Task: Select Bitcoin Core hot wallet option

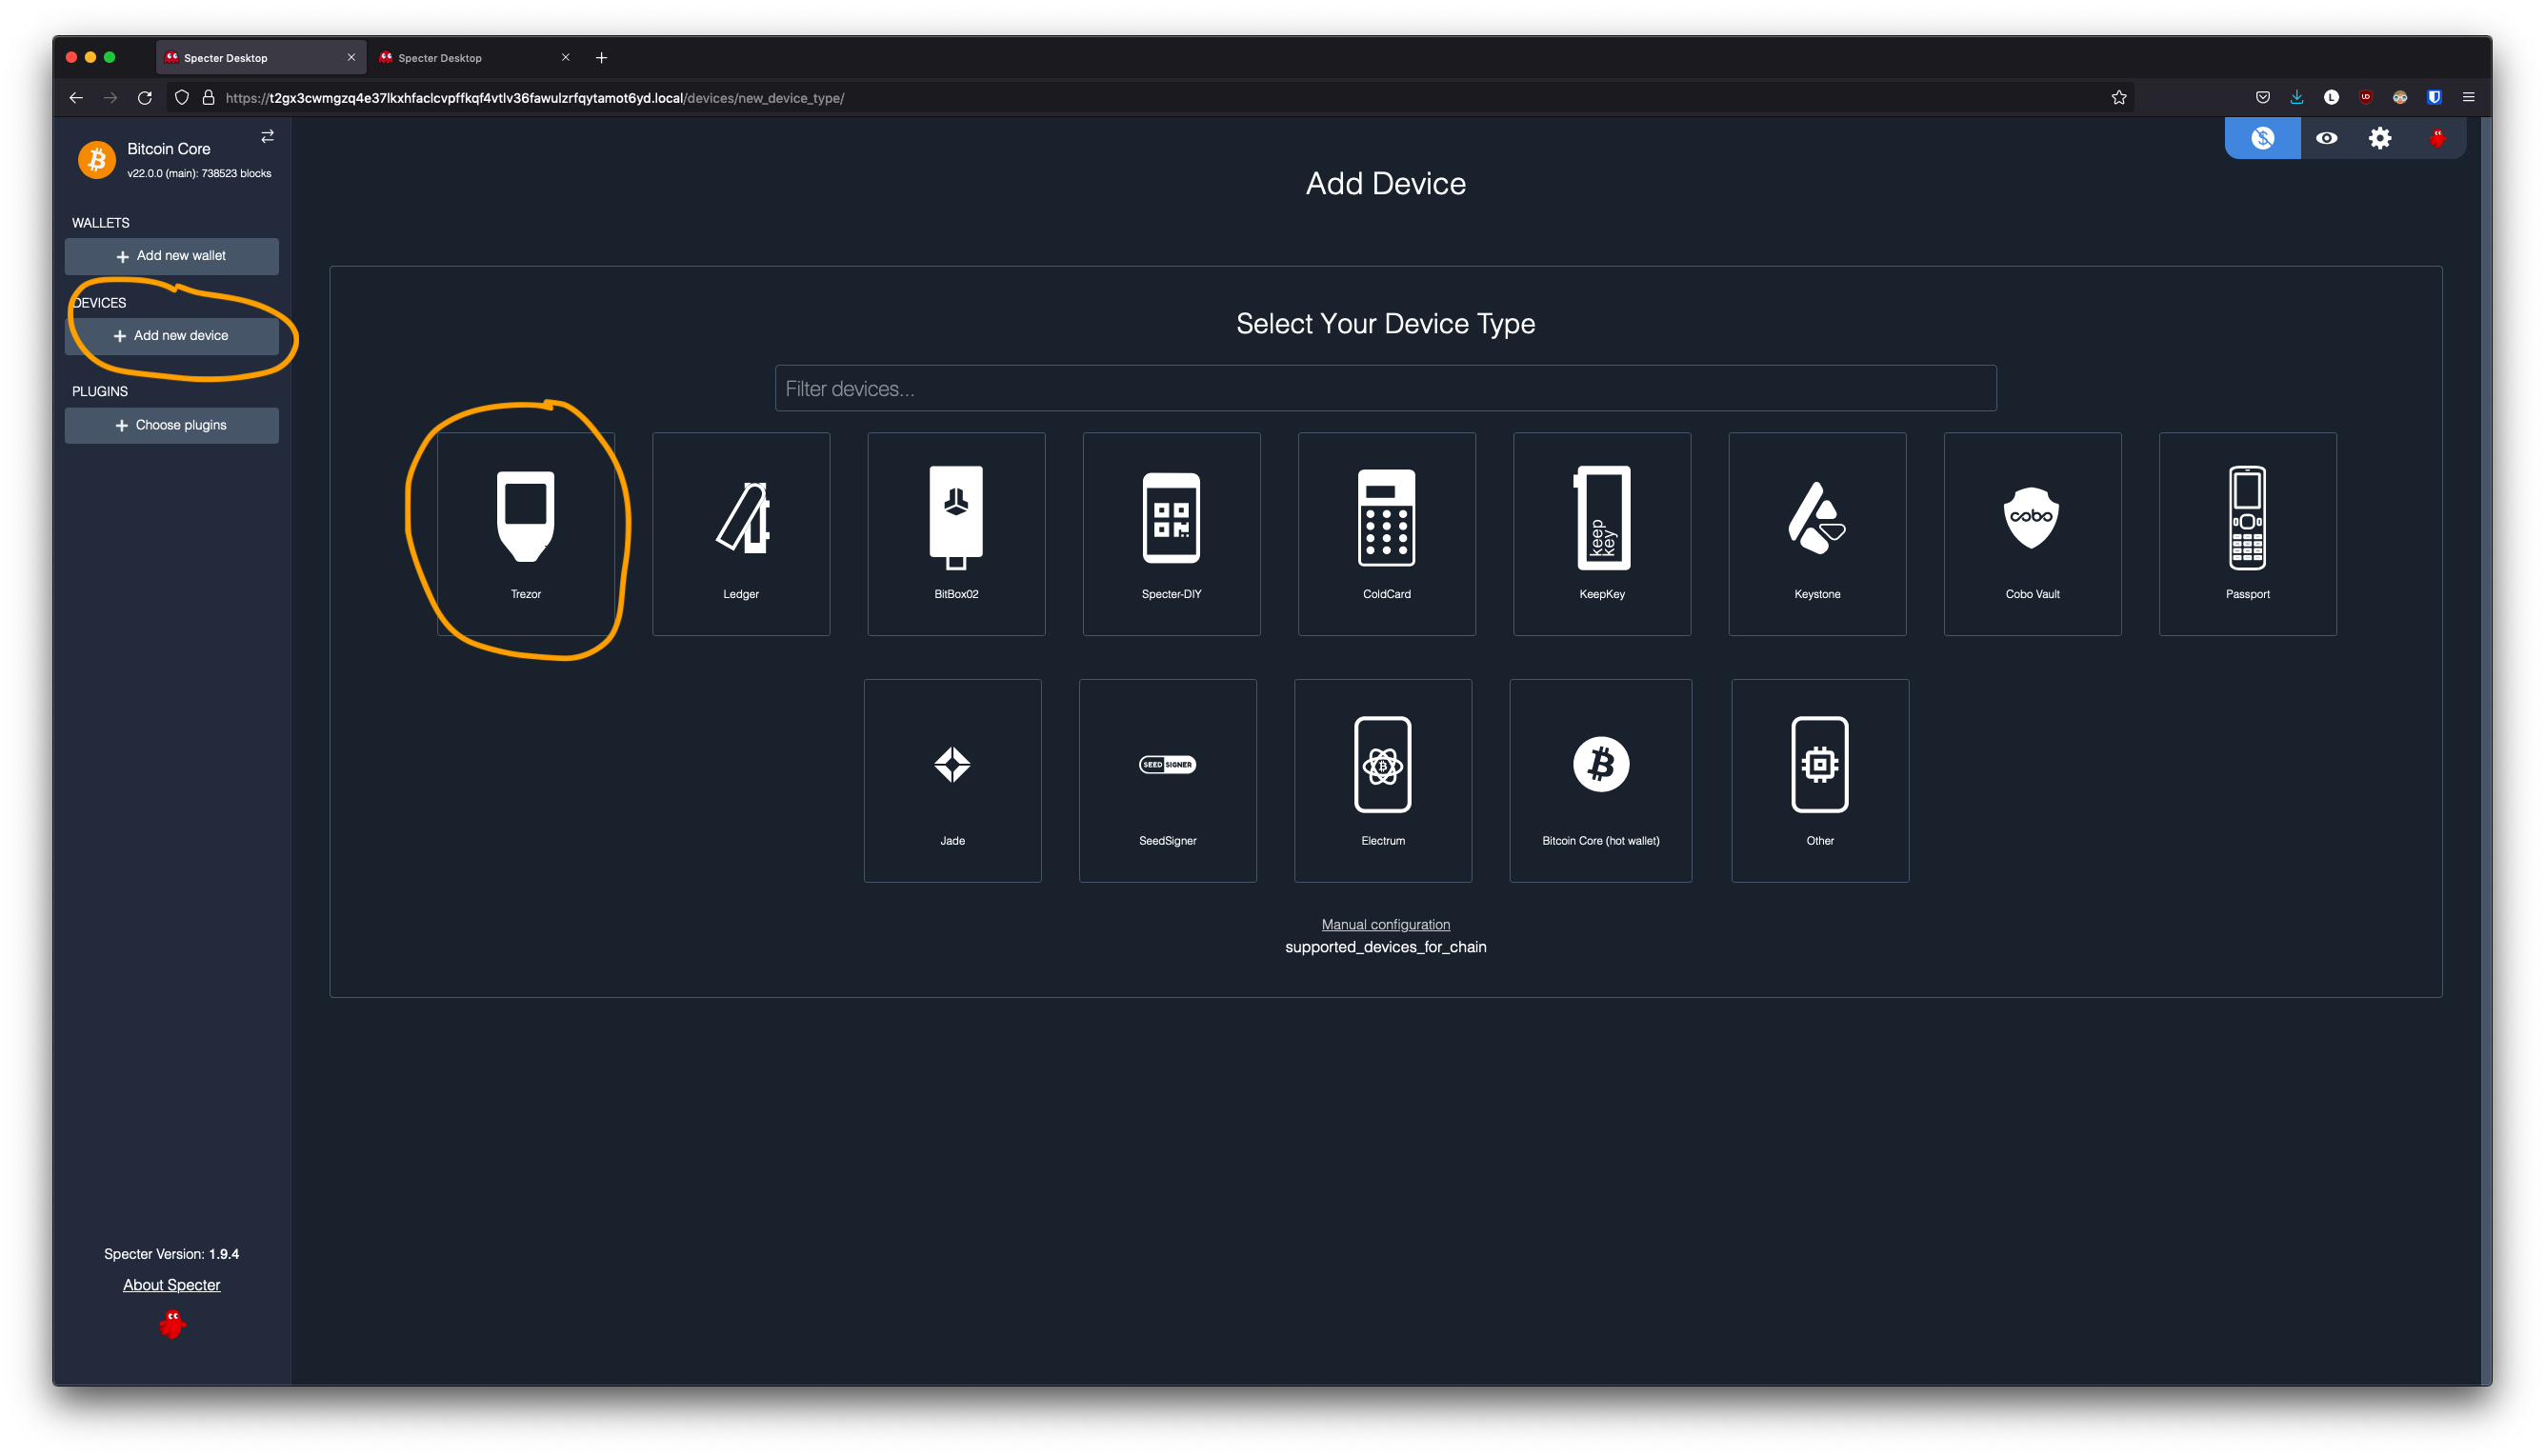Action: tap(1600, 780)
